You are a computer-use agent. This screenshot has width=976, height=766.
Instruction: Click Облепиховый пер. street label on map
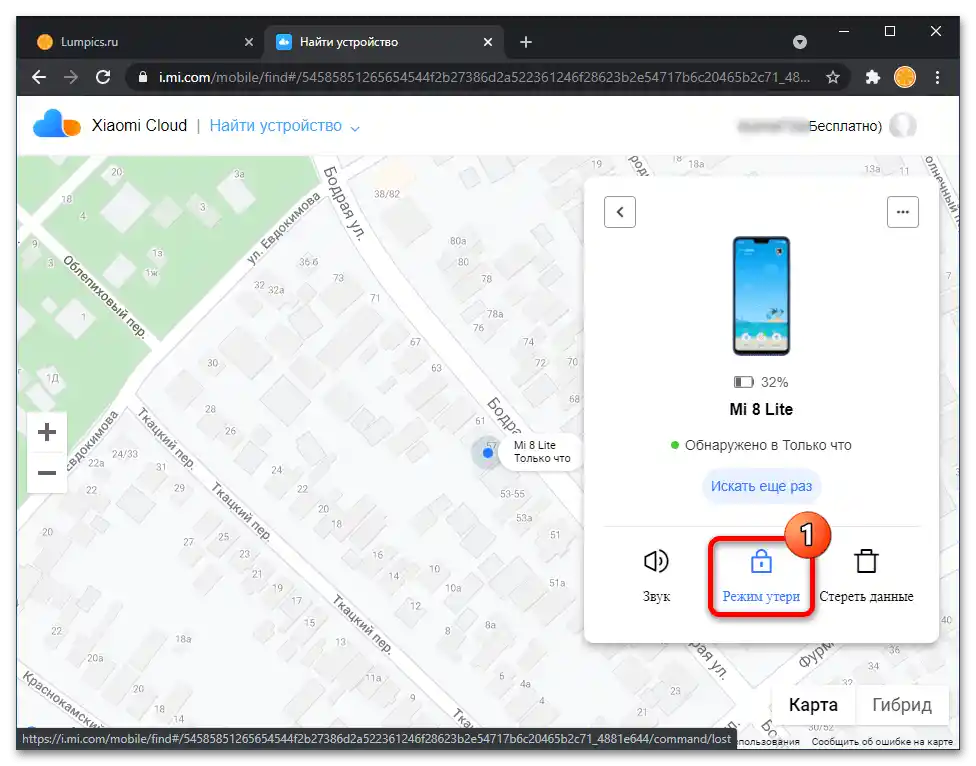[104, 297]
